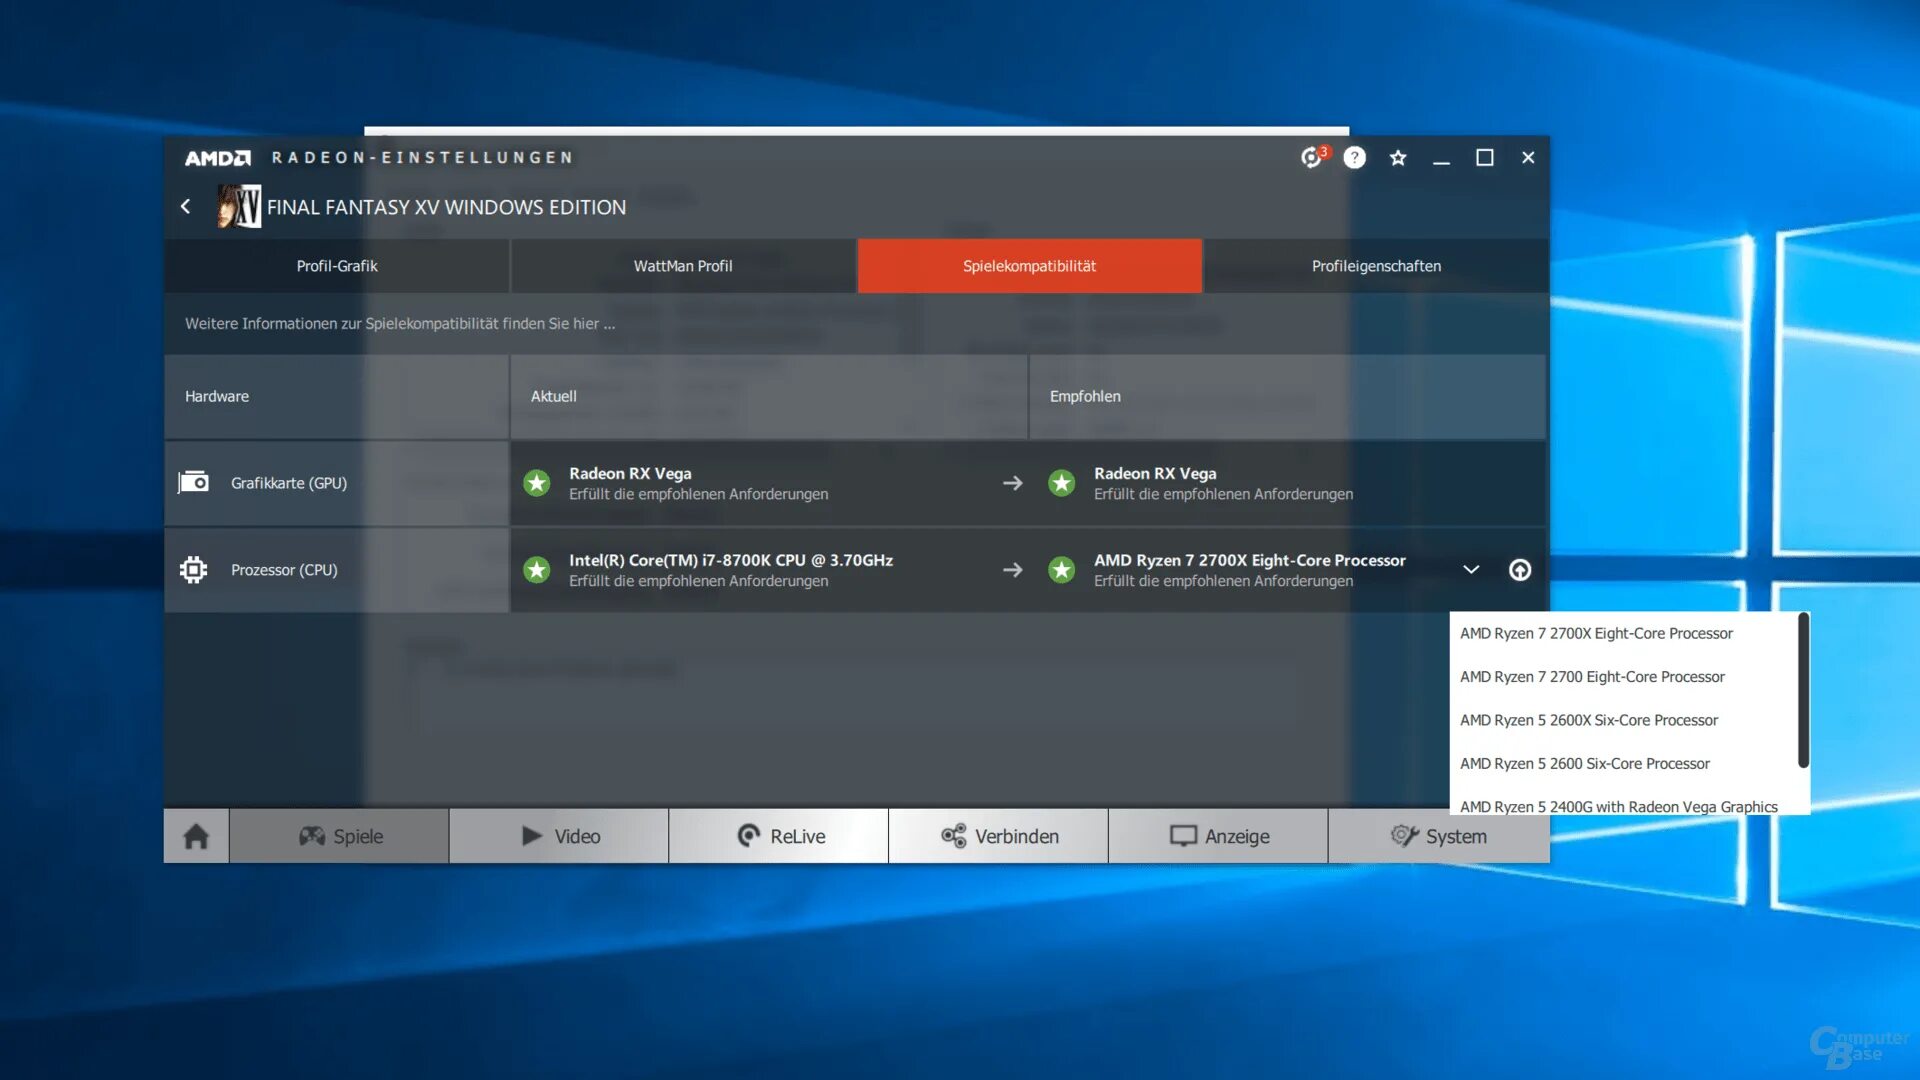
Task: Click the favorites star icon in title bar
Action: (1398, 158)
